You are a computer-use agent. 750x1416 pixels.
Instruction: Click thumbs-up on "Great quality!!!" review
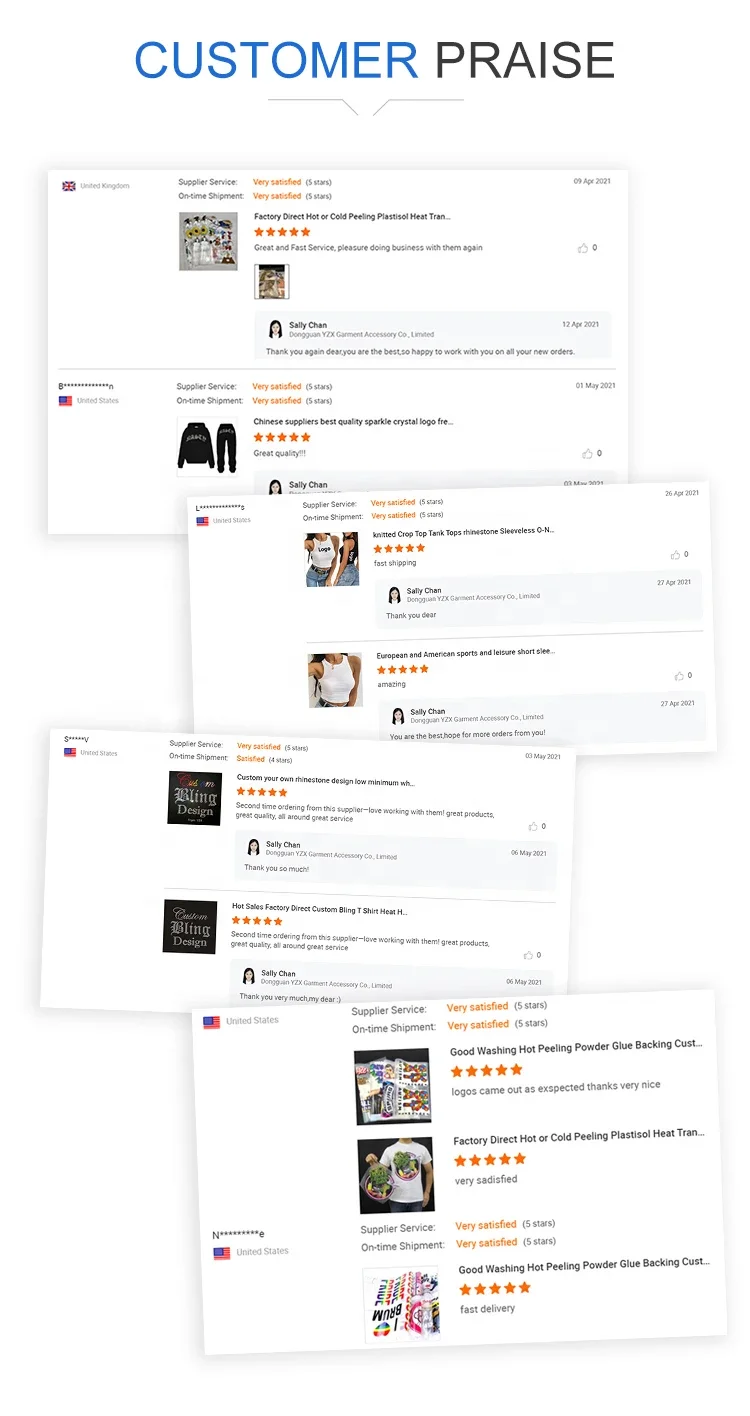(x=587, y=454)
